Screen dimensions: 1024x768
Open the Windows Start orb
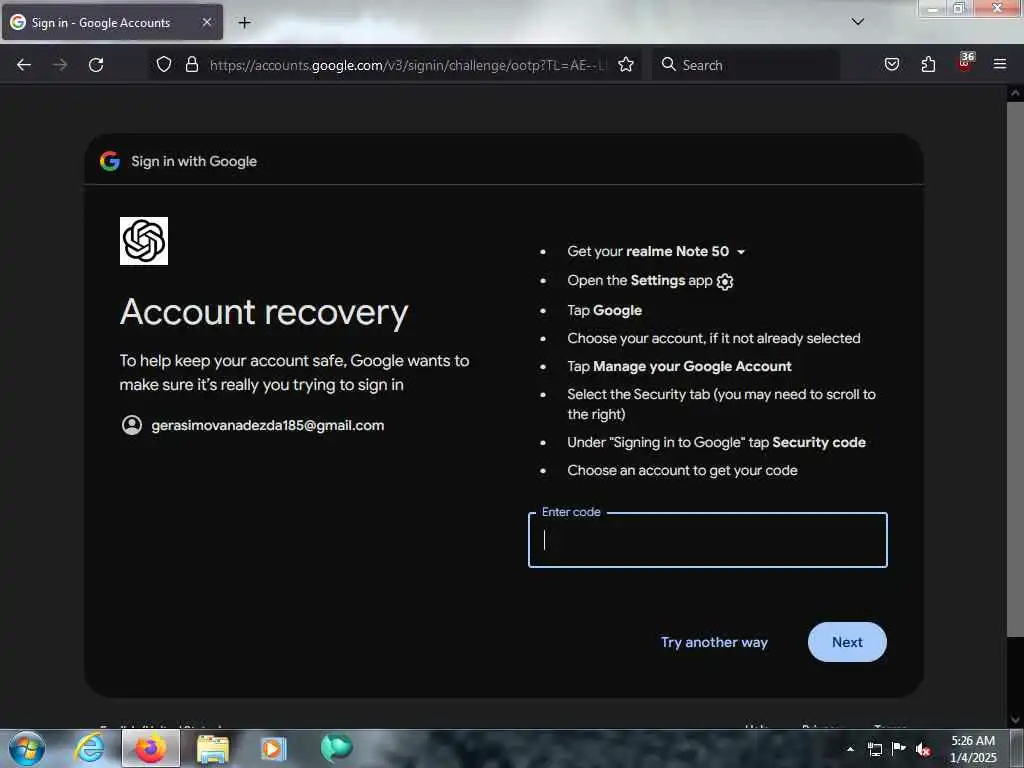27,748
